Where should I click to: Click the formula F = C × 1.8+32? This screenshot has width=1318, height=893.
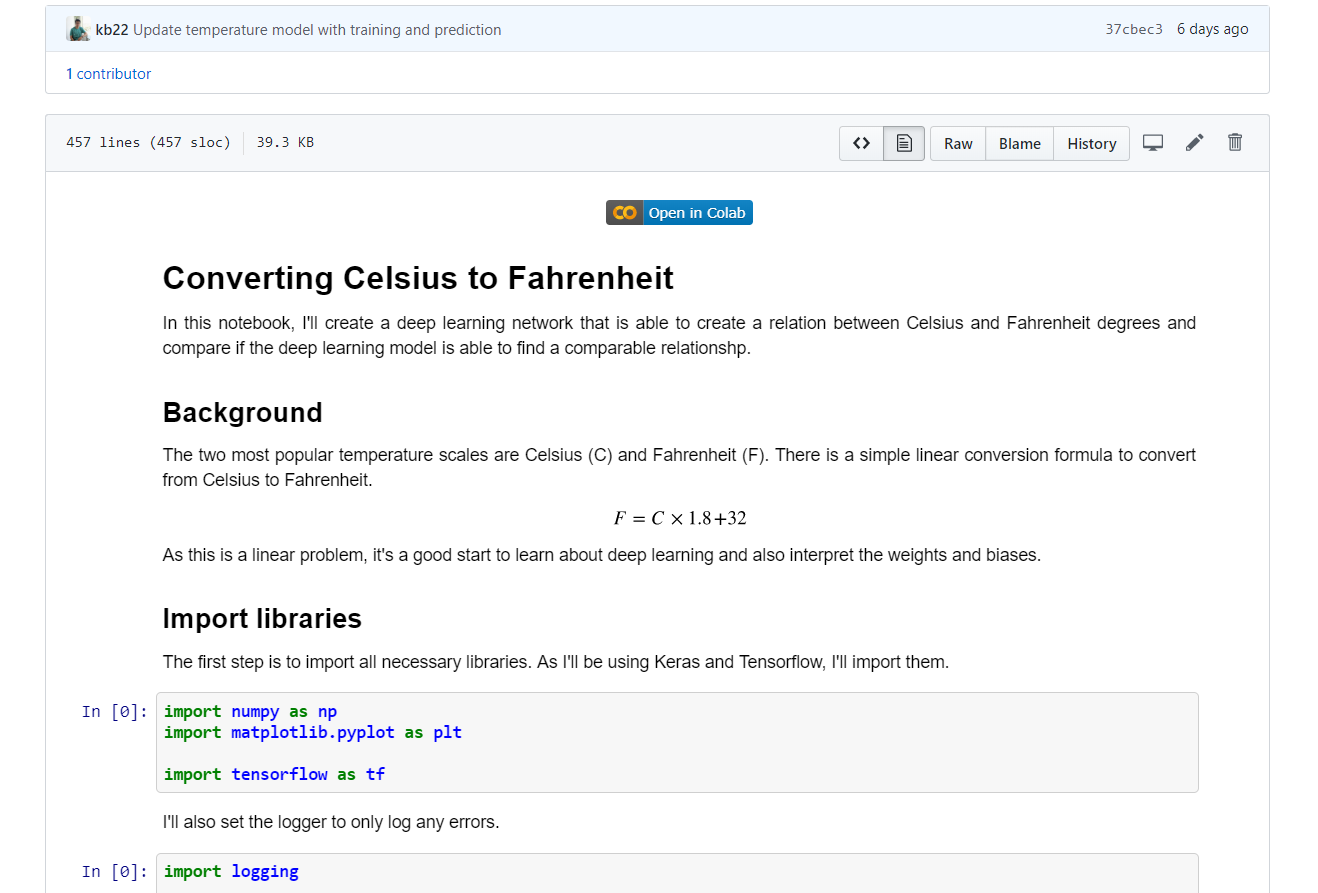click(680, 518)
